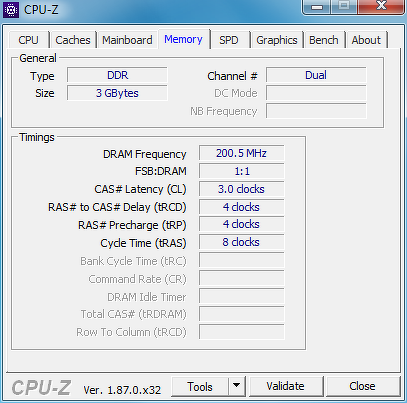
Task: Click the empty Total CAS# (tRDRAM) field
Action: [x=242, y=314]
